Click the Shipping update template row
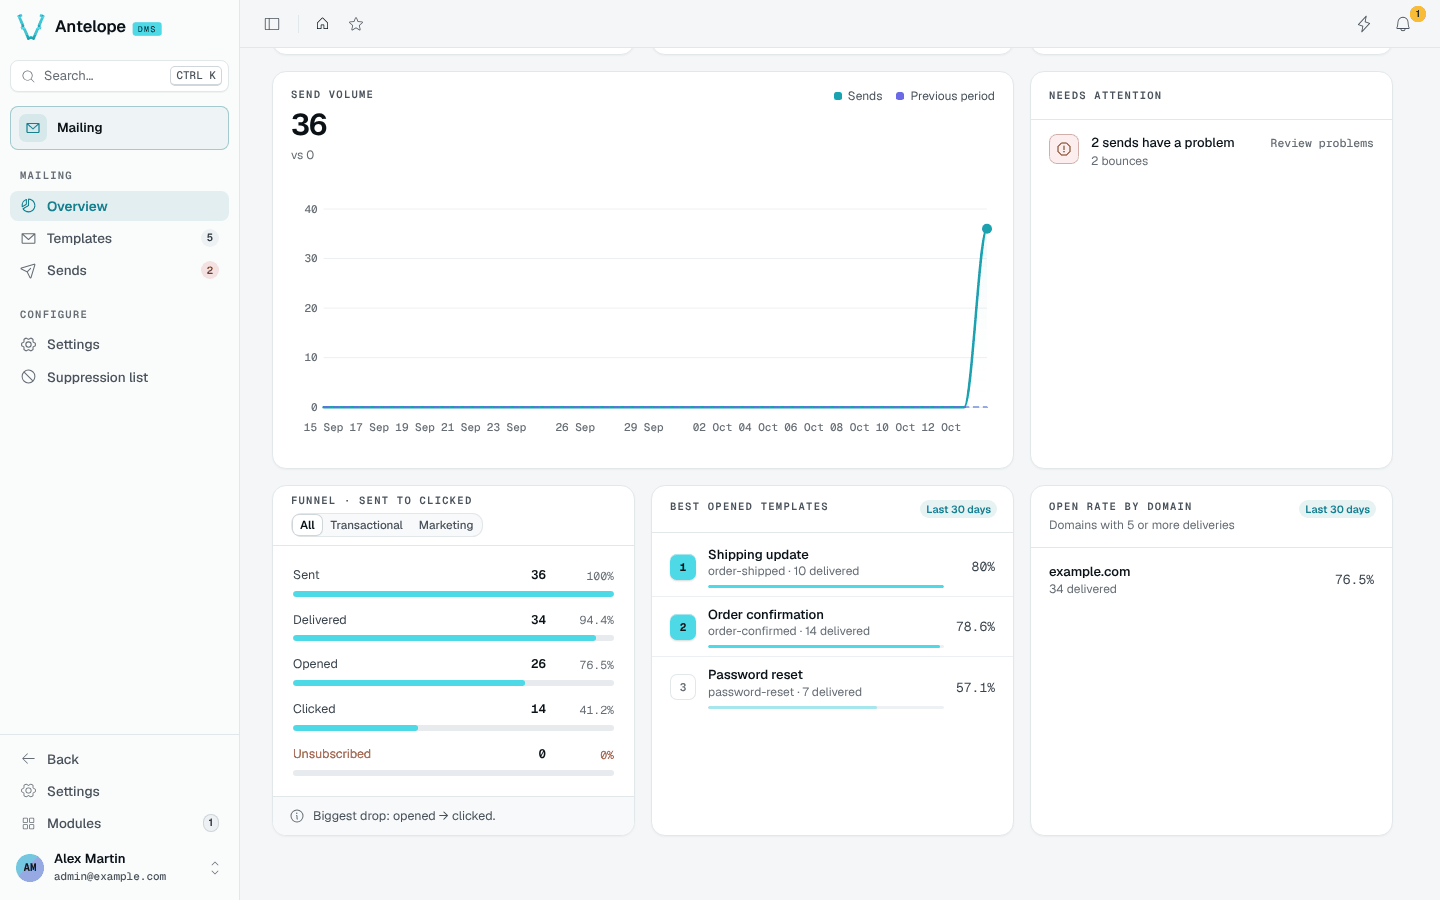 (832, 567)
